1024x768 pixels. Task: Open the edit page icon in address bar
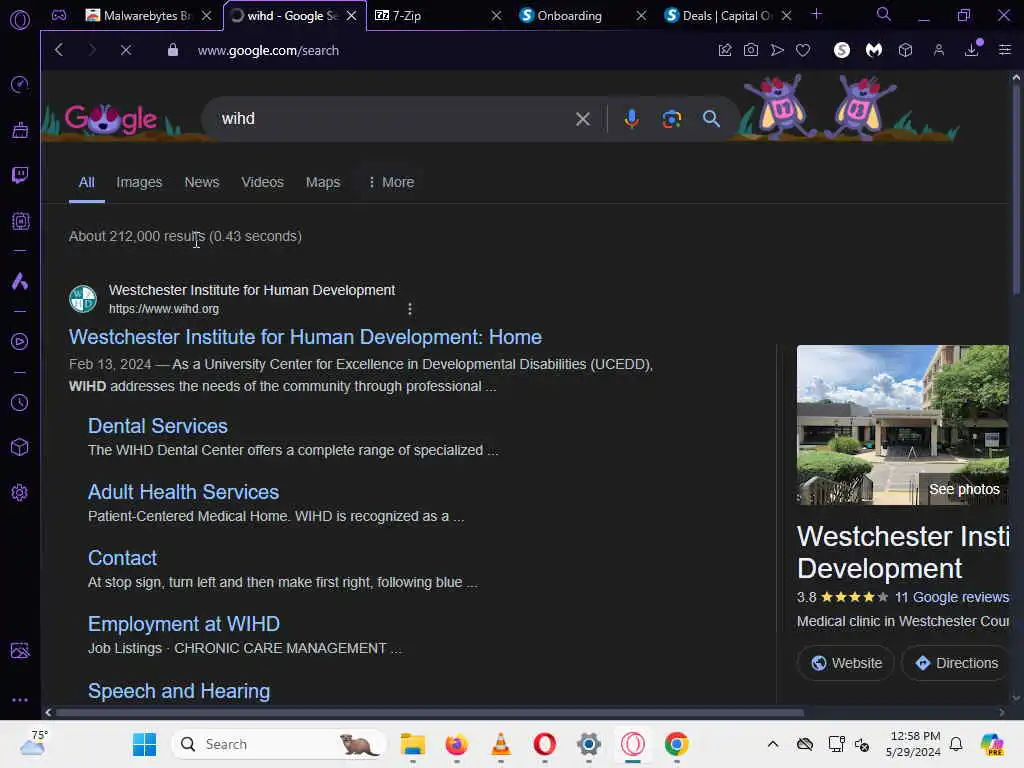[x=725, y=50]
